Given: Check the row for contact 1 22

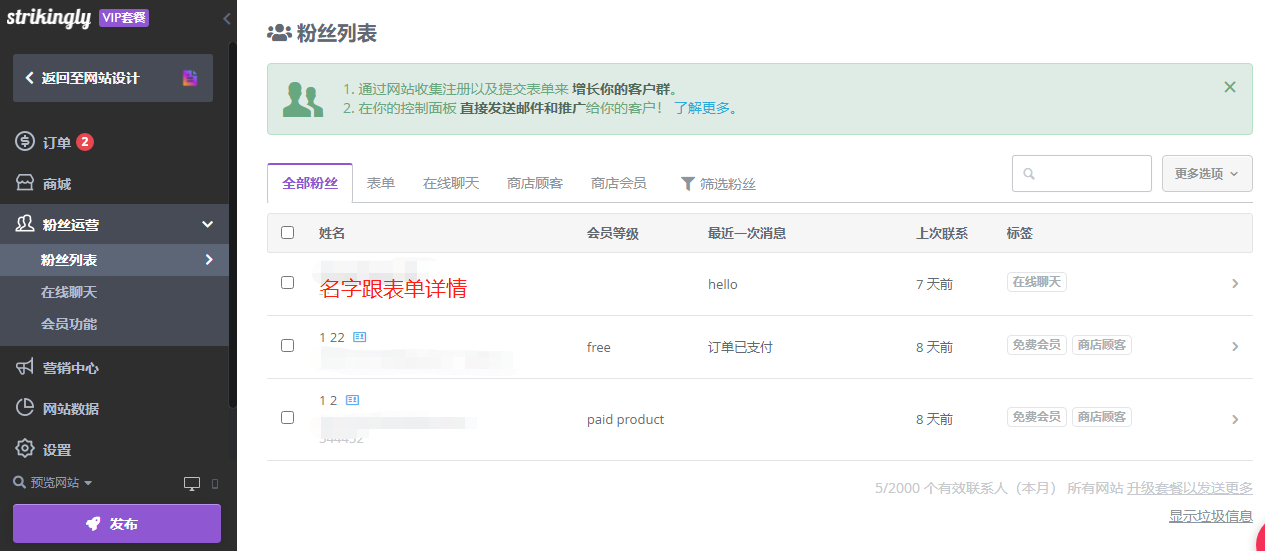Looking at the screenshot, I should tap(288, 346).
